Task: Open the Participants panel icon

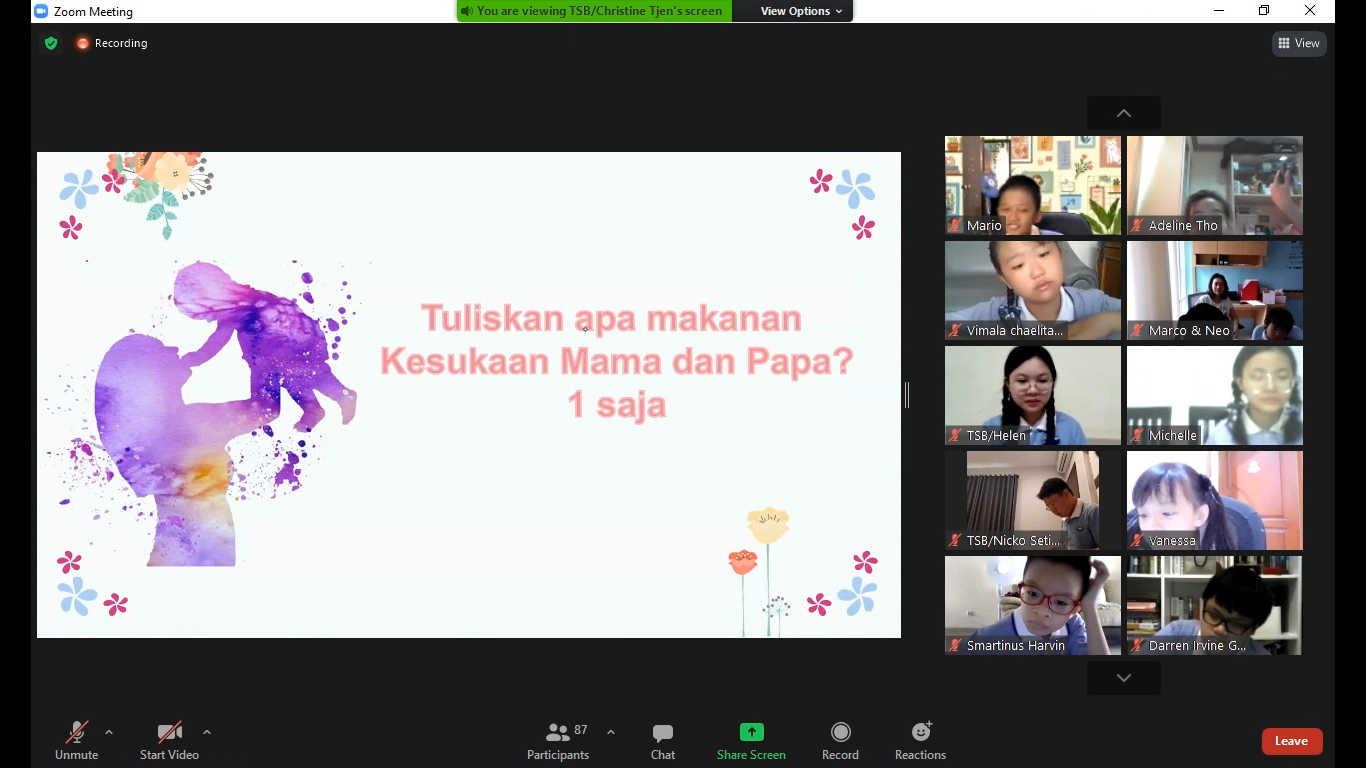Action: [558, 732]
